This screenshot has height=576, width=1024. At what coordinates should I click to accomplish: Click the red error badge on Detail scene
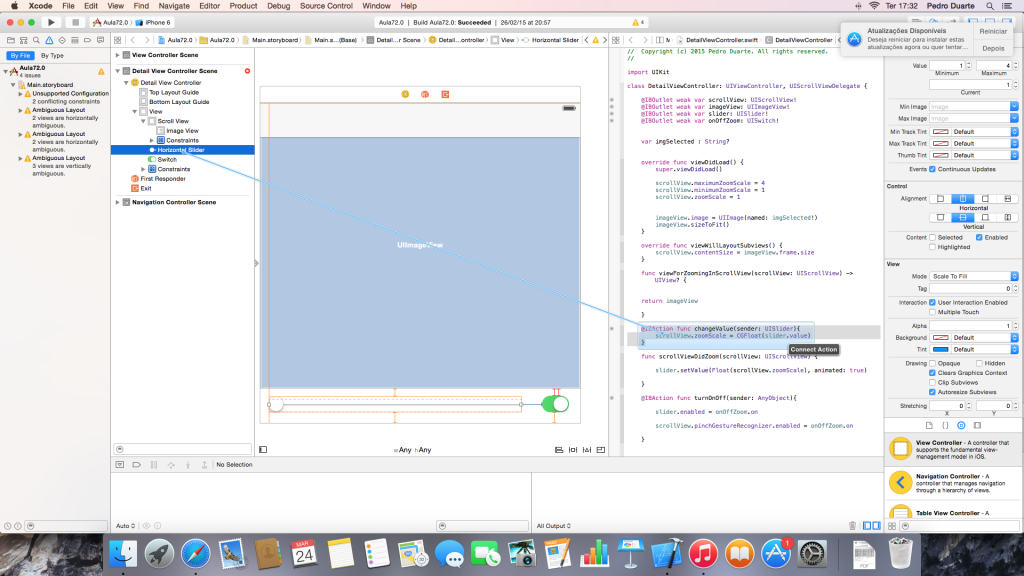(x=247, y=71)
